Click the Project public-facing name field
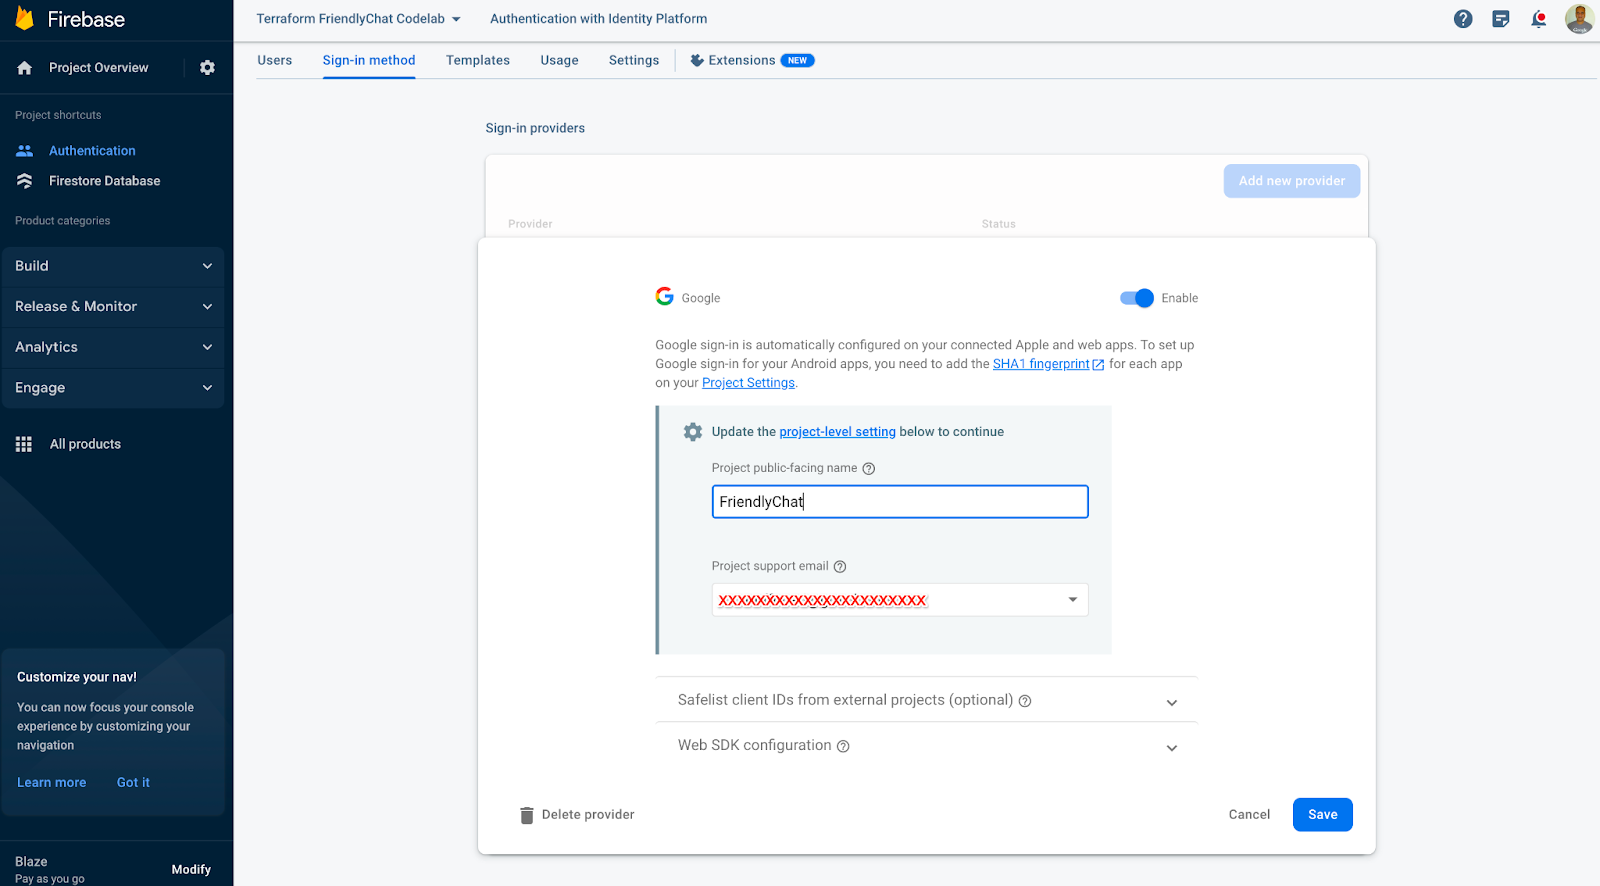The image size is (1600, 886). click(x=899, y=502)
